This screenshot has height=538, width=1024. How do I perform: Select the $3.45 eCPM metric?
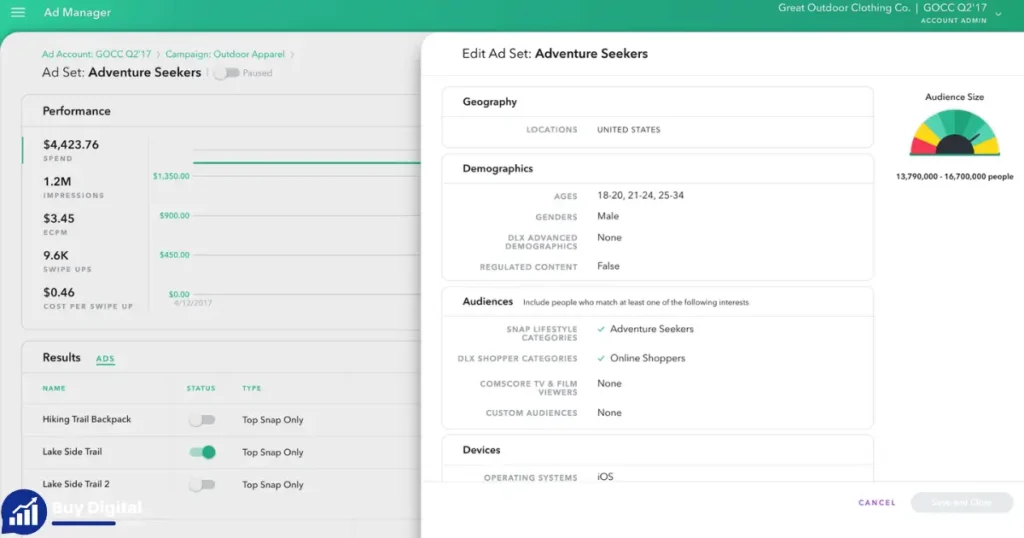(x=59, y=223)
